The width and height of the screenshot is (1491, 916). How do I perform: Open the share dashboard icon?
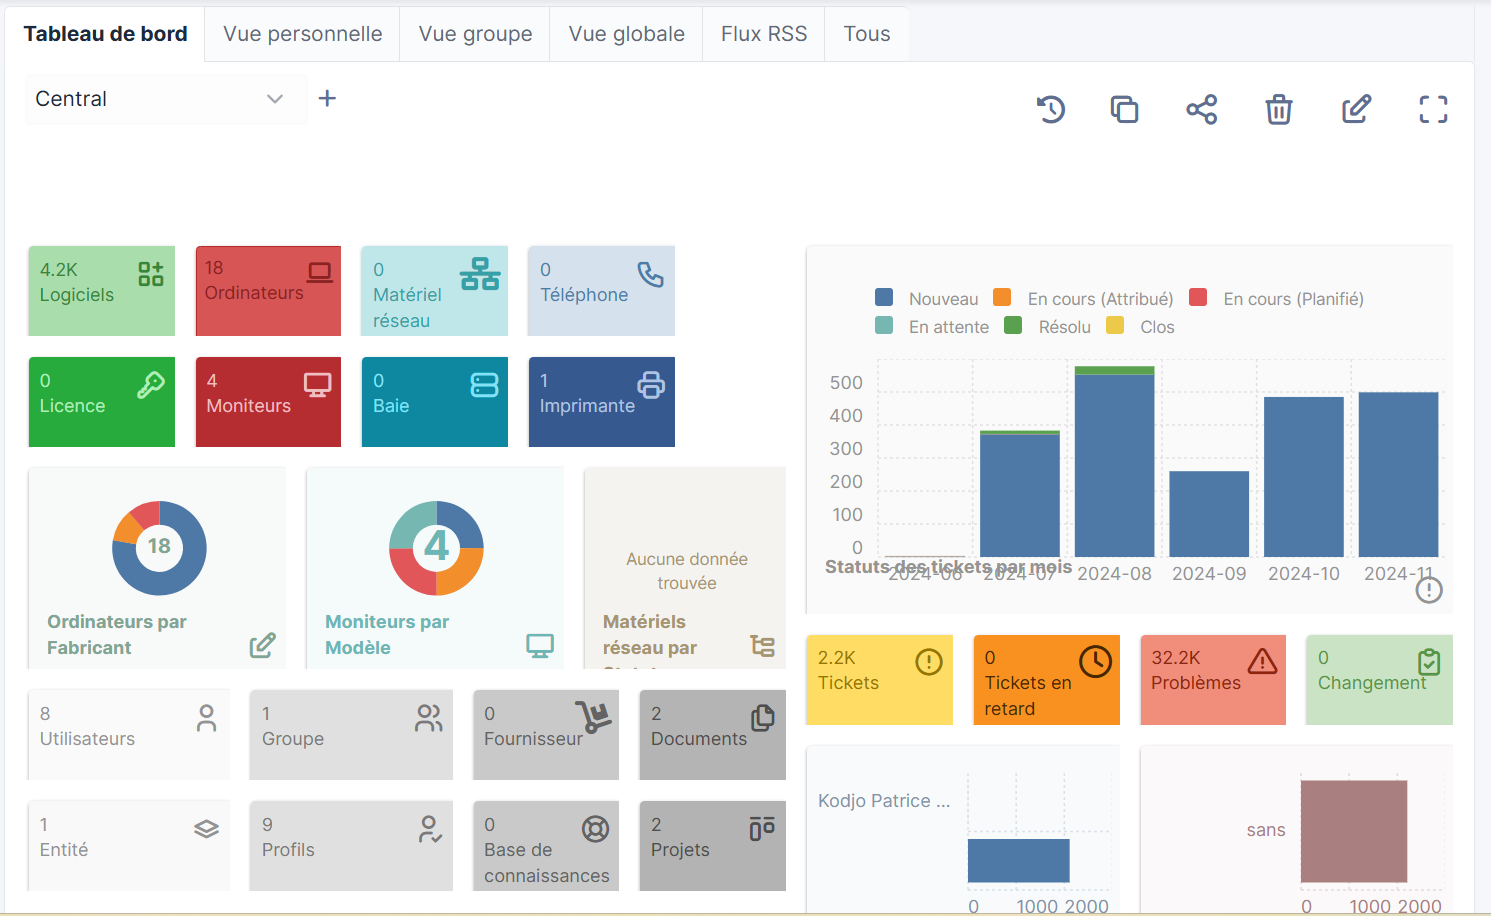tap(1202, 109)
